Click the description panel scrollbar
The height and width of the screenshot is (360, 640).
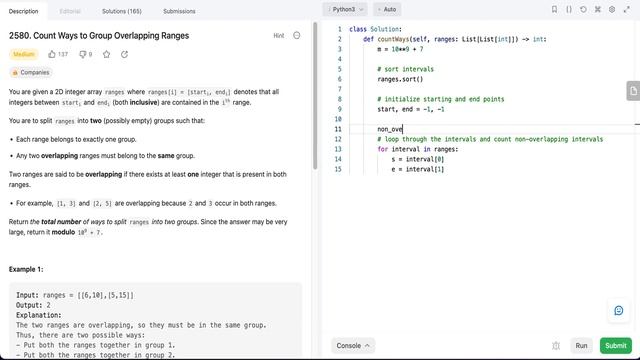pos(315,96)
